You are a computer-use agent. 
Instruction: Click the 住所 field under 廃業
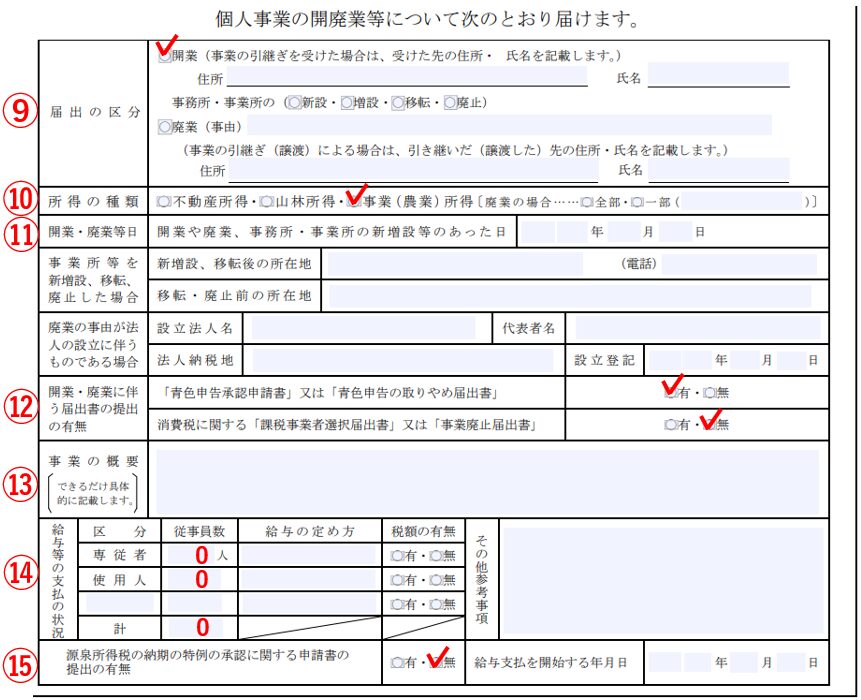413,170
